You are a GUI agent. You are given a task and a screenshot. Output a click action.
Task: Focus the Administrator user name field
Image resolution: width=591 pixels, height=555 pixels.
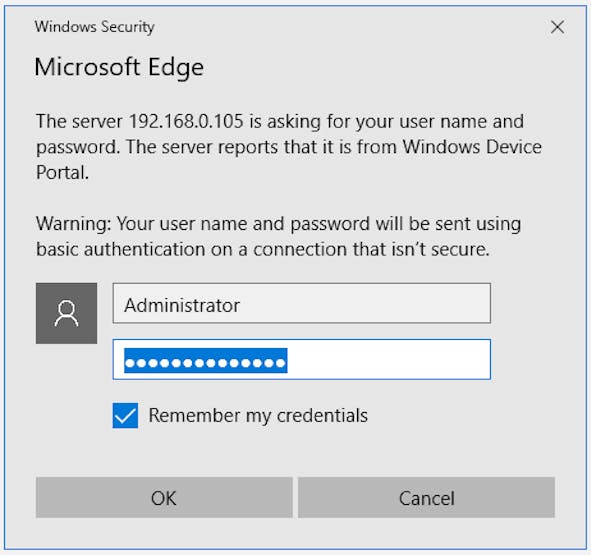tap(302, 304)
